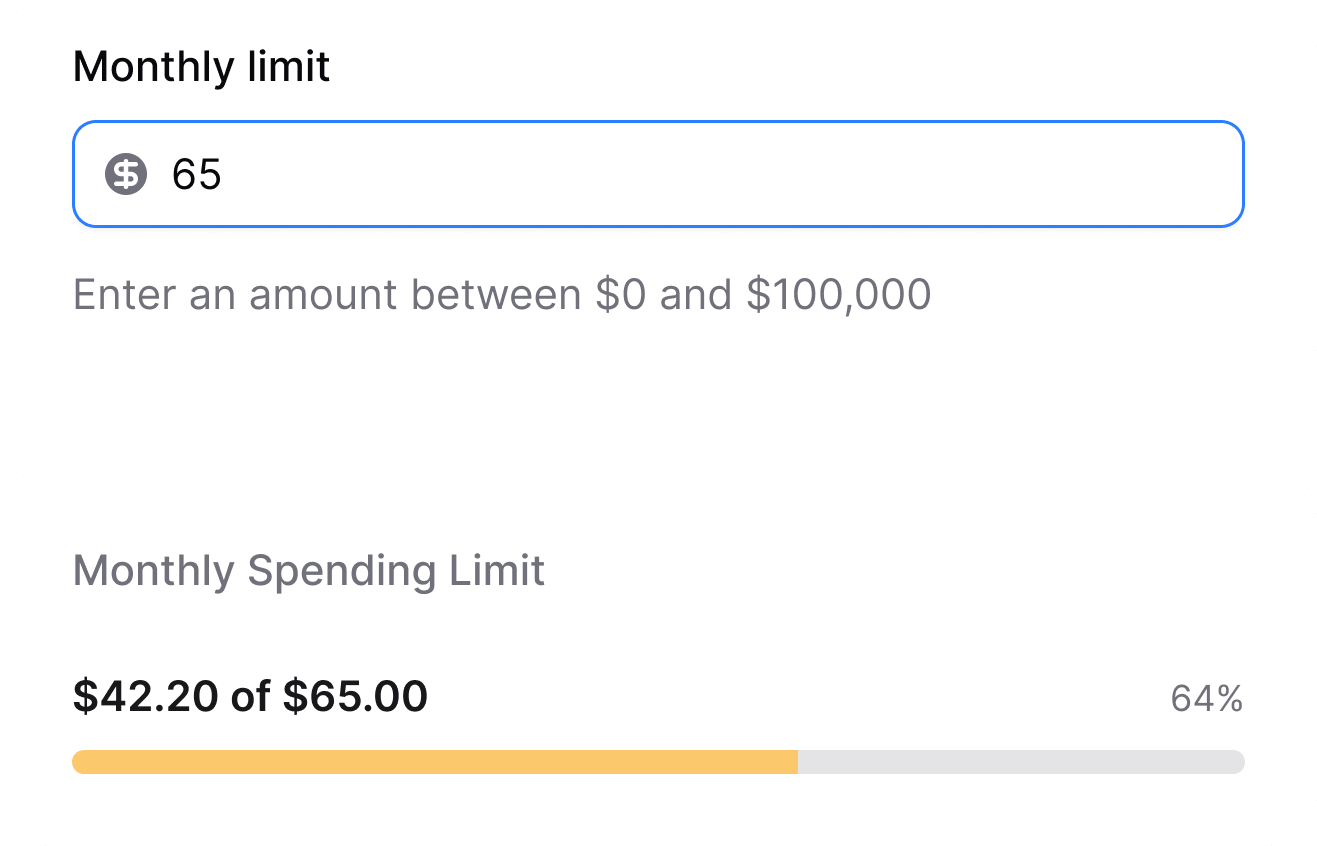The width and height of the screenshot is (1317, 846).
Task: Click the $42.20 of $65.00 text
Action: (249, 696)
